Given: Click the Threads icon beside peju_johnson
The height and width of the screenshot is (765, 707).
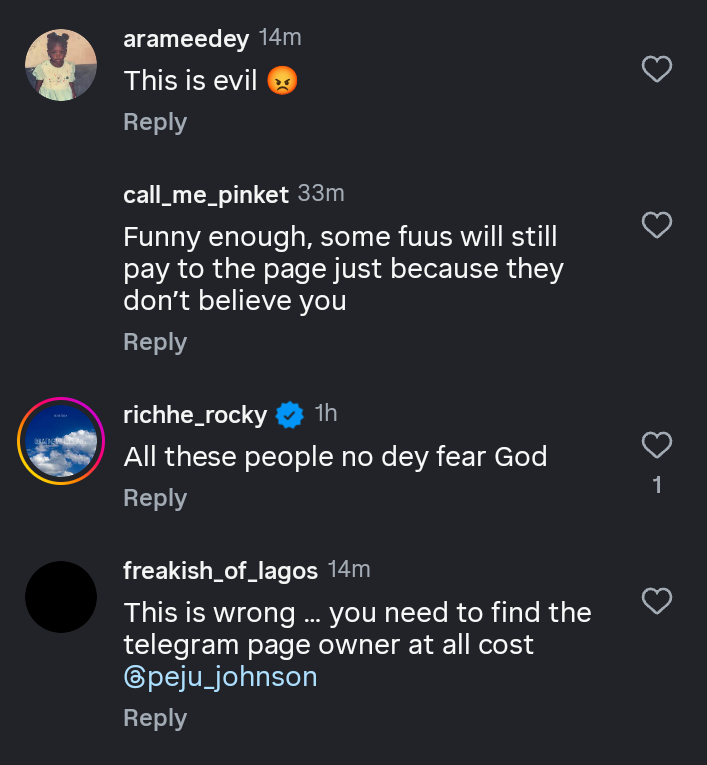Looking at the screenshot, I should pos(134,677).
